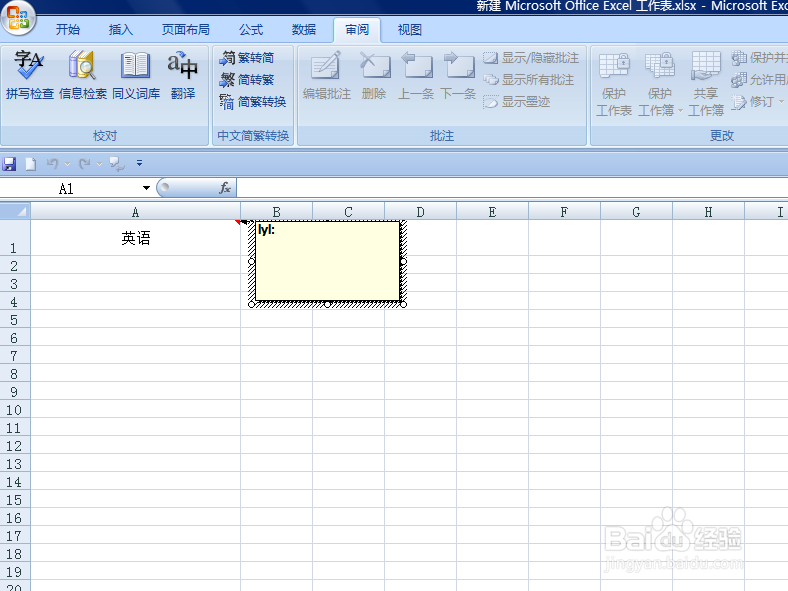Open the Name Box dropdown arrow

[146, 188]
